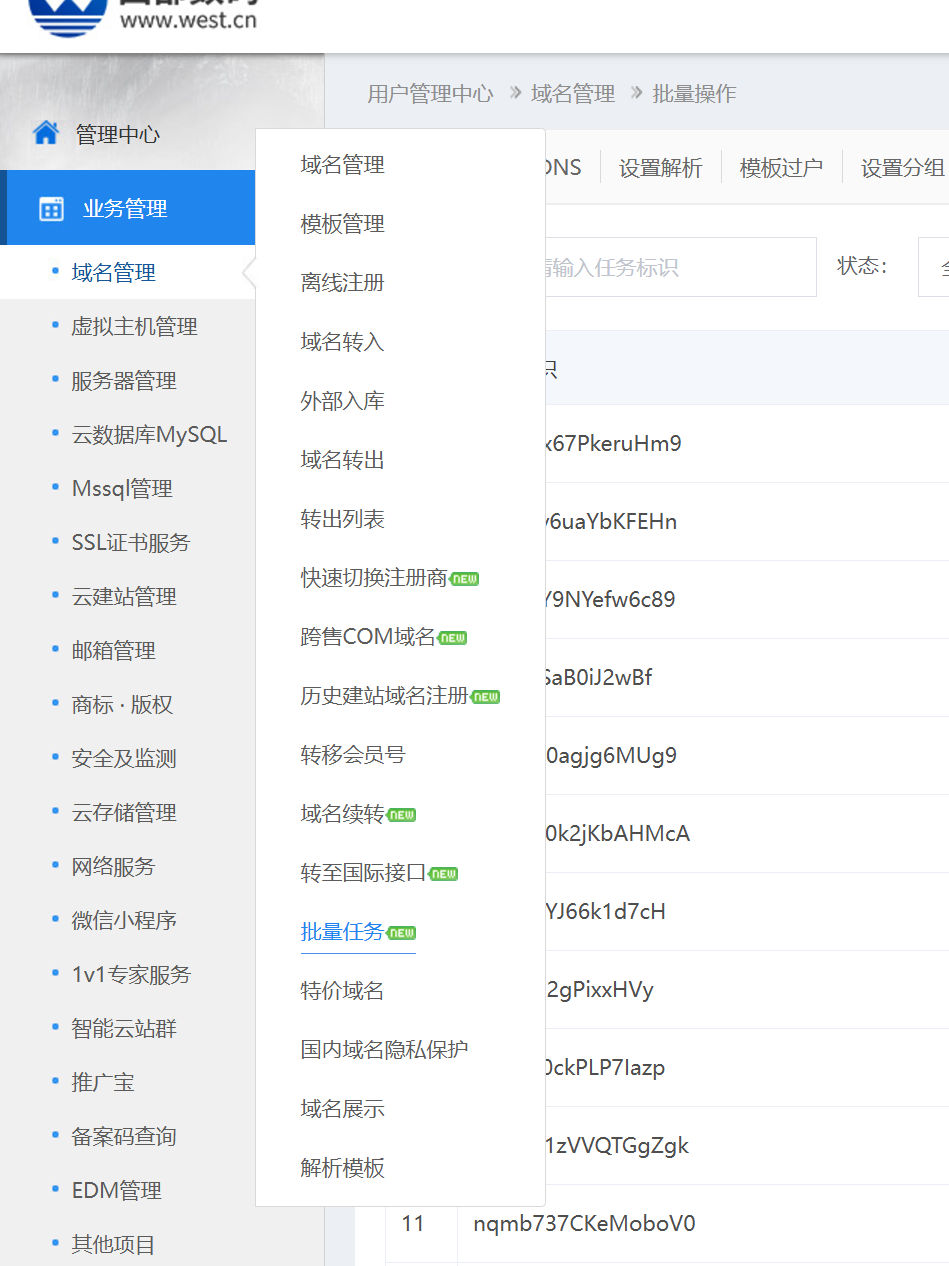Open the 状态 status dropdown
Image resolution: width=949 pixels, height=1266 pixels.
coord(937,267)
